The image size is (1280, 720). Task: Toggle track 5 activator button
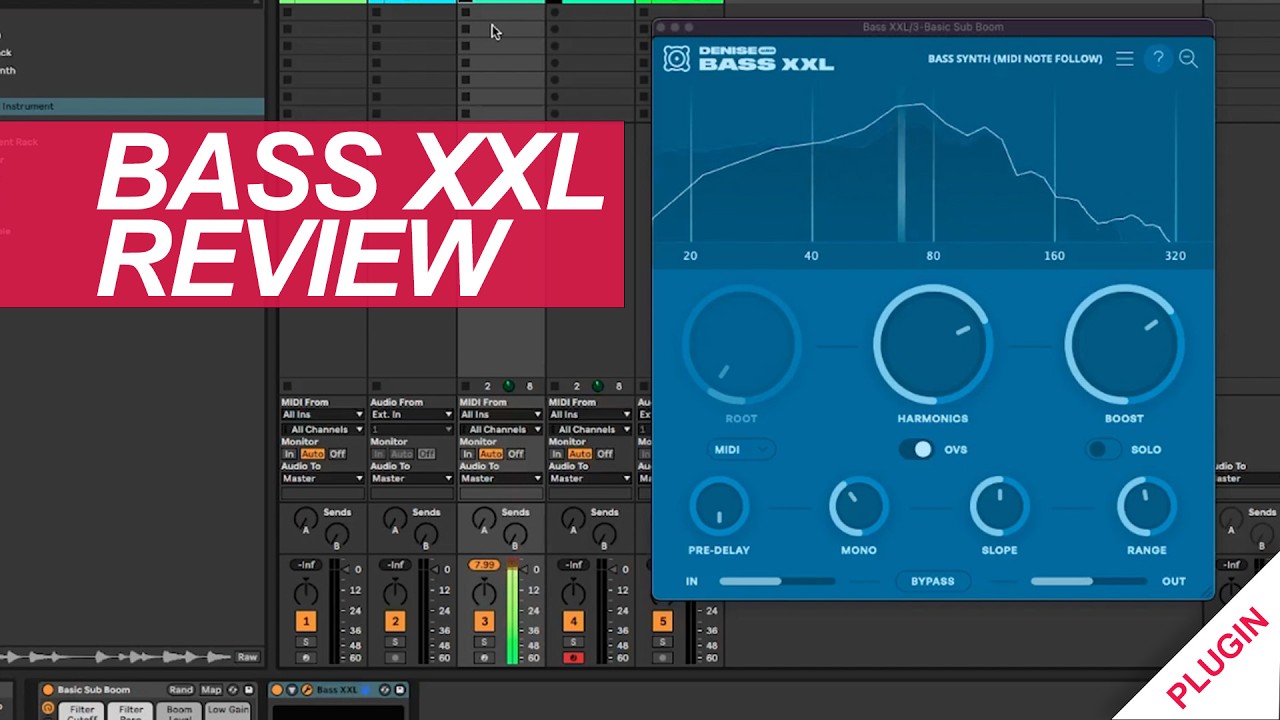(x=662, y=622)
